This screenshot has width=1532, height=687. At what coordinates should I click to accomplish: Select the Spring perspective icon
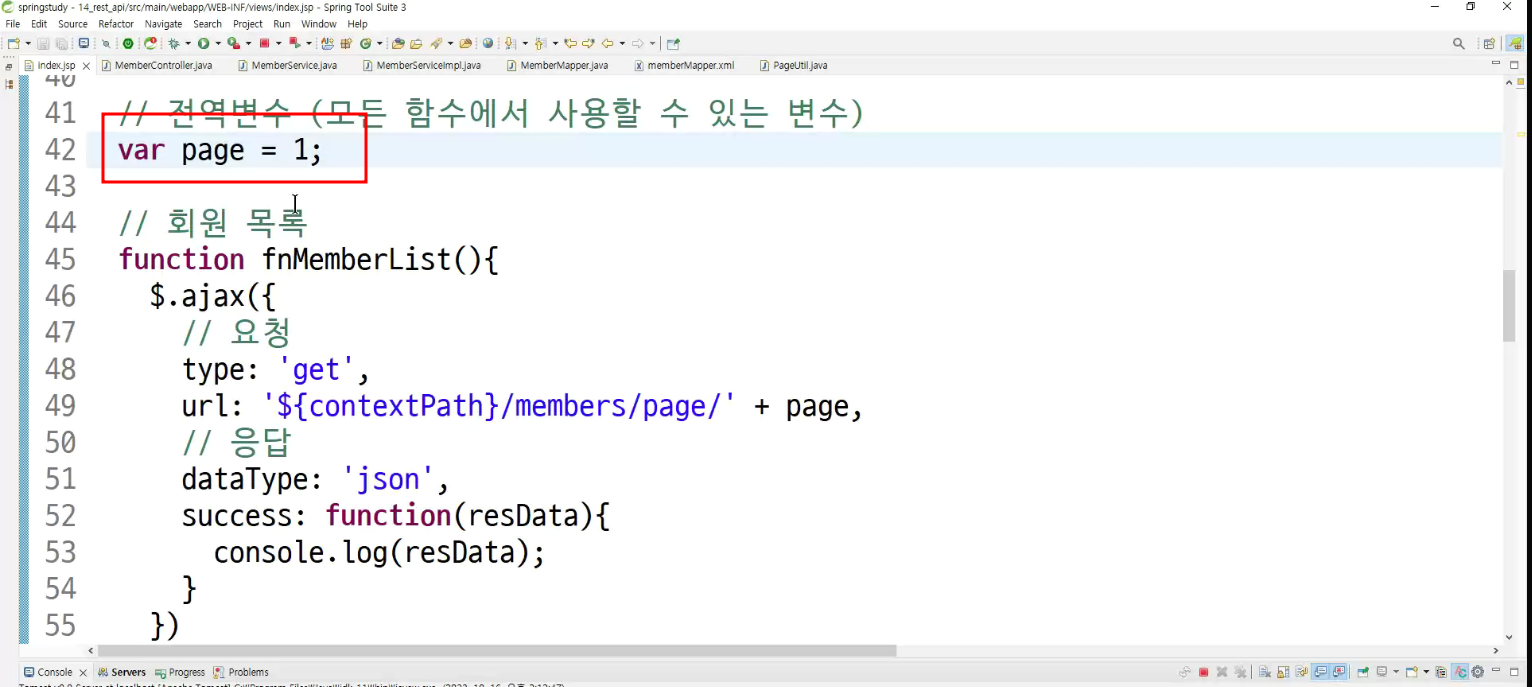tap(1515, 44)
